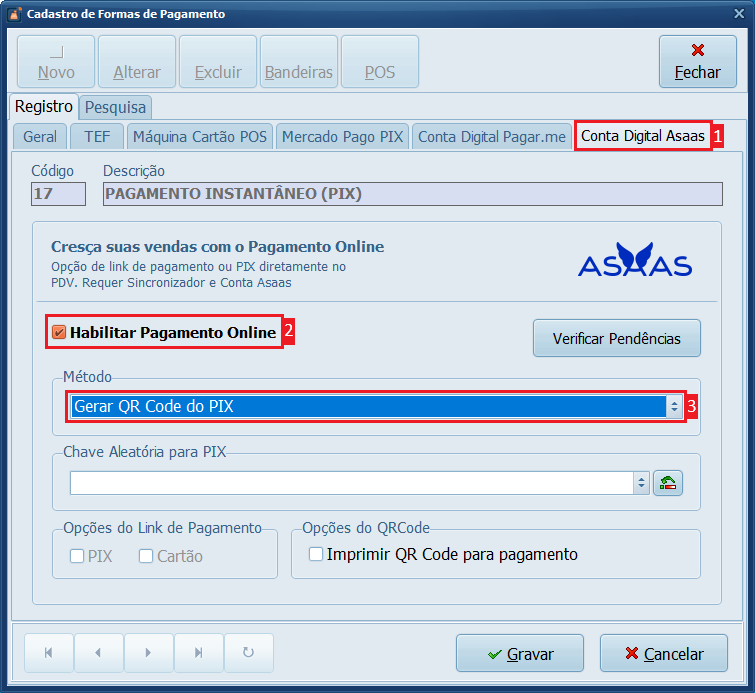Click the Descrição field with PAGAMENTO INSTANTÂNEO
This screenshot has height=693, width=755.
[x=413, y=194]
